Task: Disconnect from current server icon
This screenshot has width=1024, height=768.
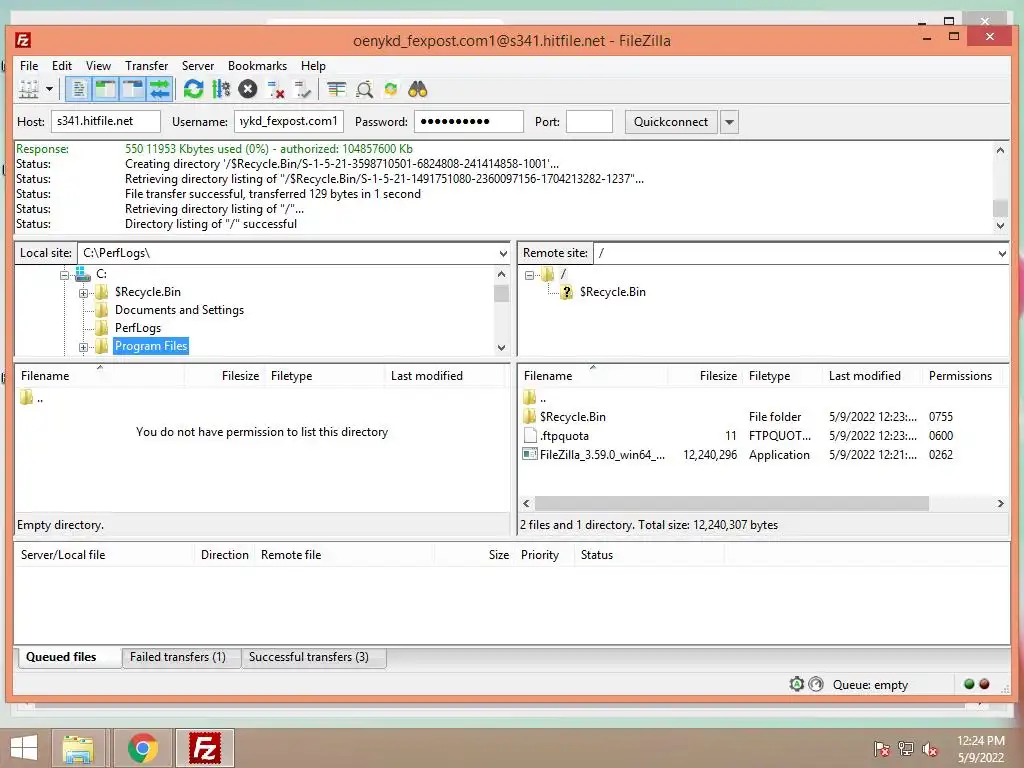Action: [x=275, y=89]
